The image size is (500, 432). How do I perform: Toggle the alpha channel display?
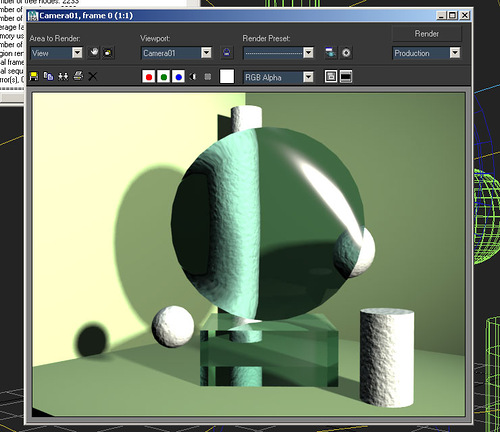tap(193, 77)
